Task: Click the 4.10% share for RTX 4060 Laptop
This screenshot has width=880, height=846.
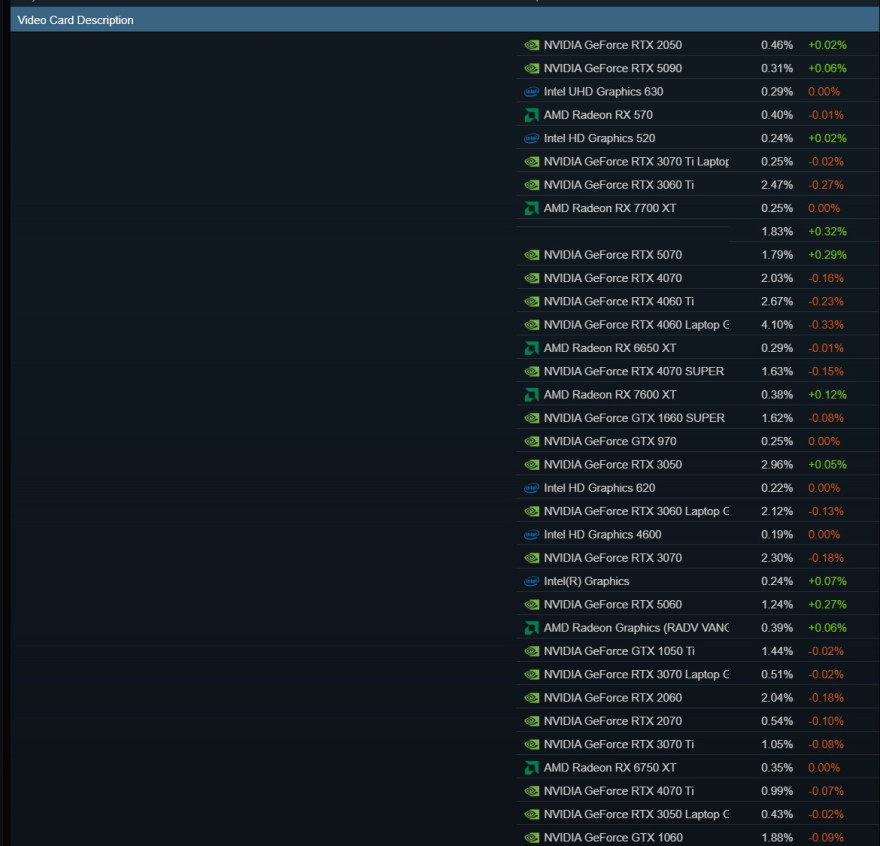Action: point(776,325)
